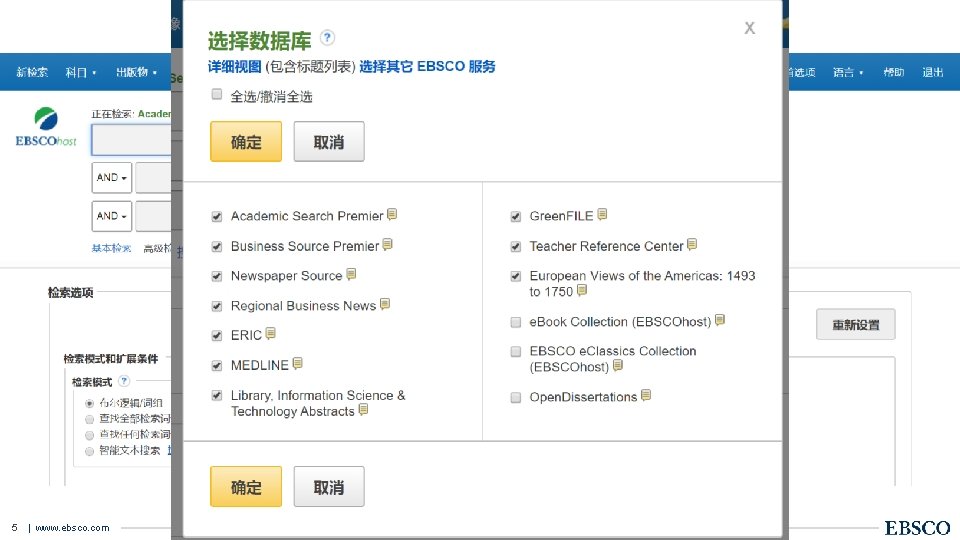Click the bottom 确定 button

click(246, 487)
